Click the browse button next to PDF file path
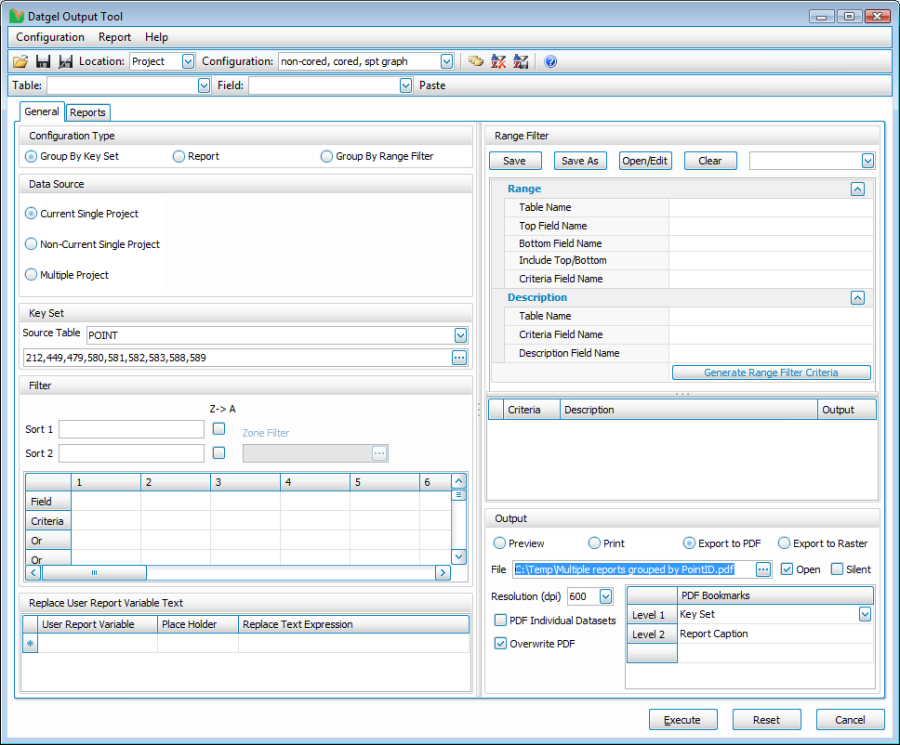The height and width of the screenshot is (745, 900). [x=764, y=569]
